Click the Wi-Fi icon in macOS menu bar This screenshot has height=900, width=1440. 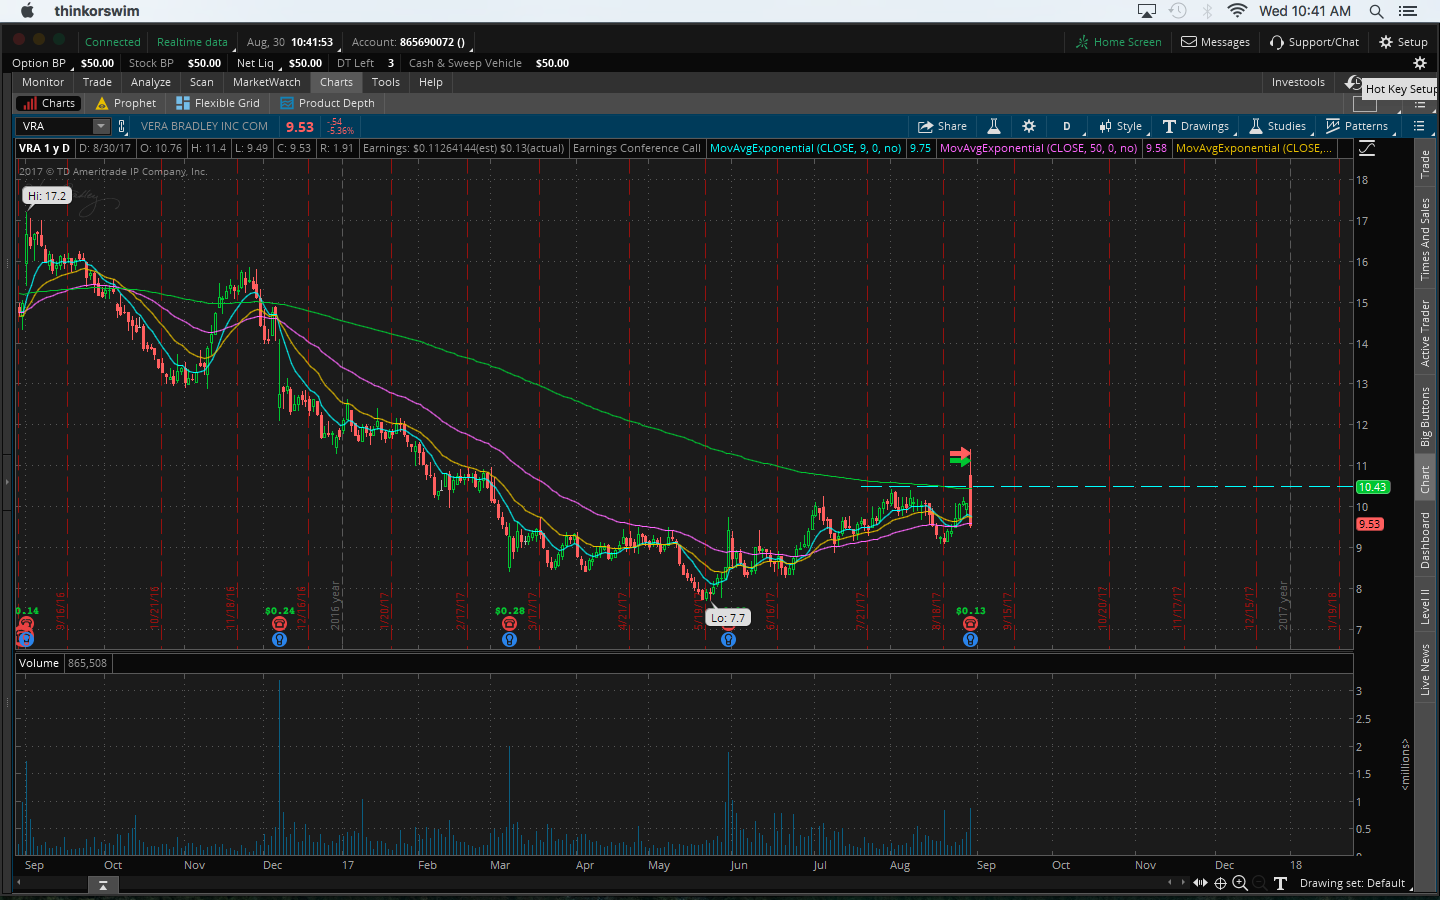(x=1237, y=11)
